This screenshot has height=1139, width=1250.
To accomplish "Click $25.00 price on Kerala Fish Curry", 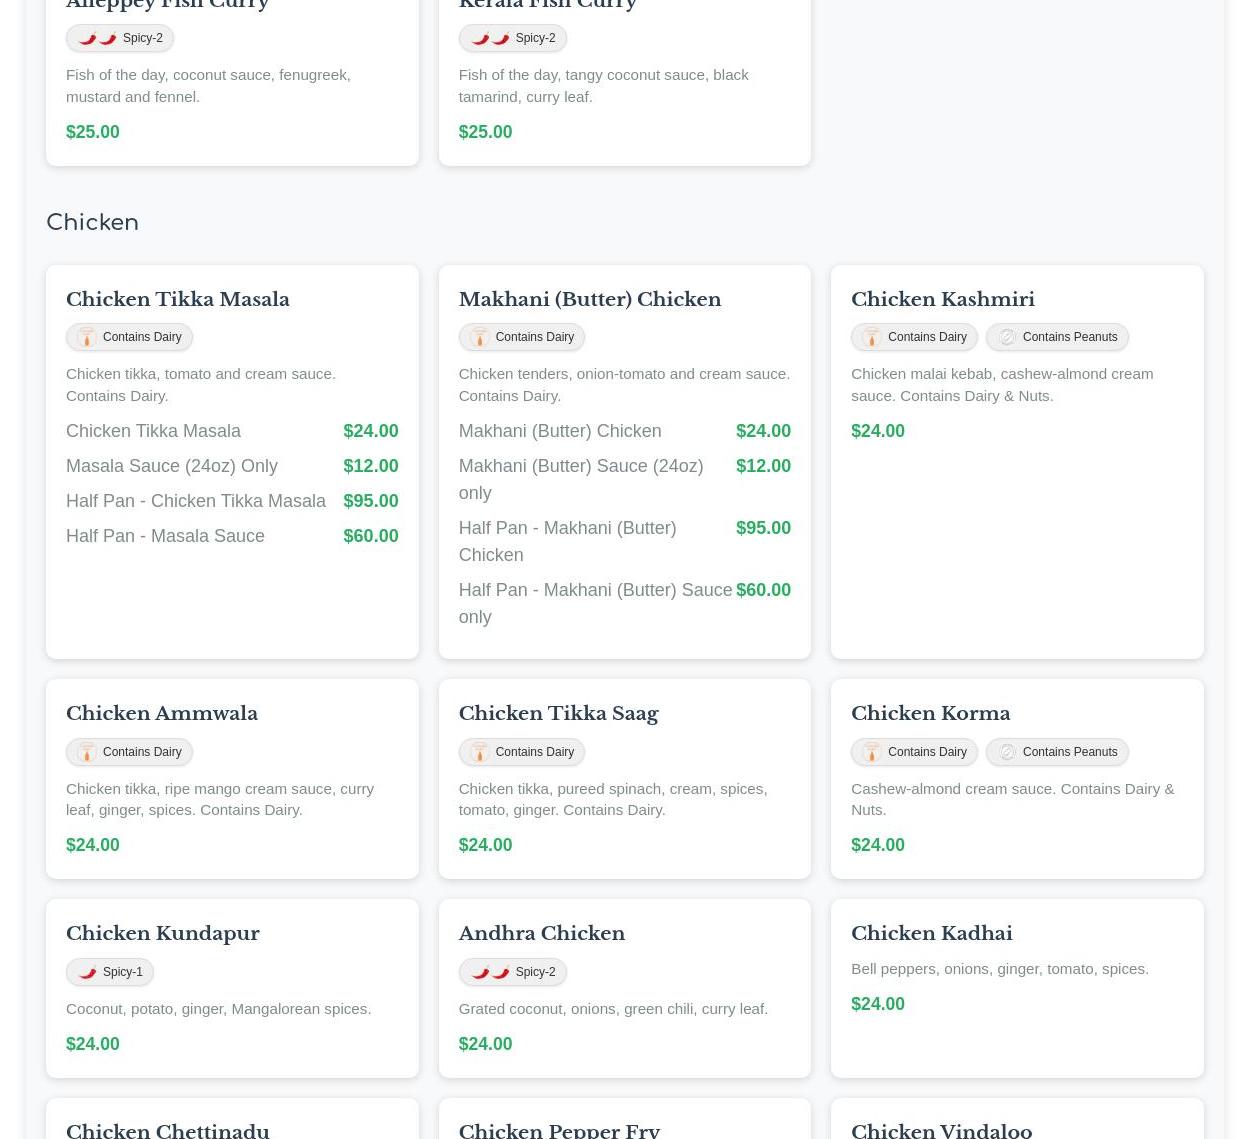I will click(x=485, y=132).
